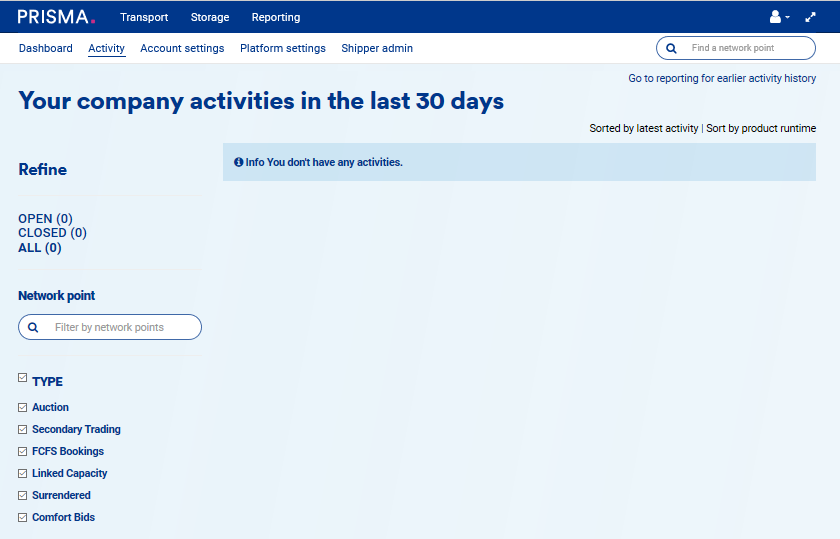Open Go to reporting for earlier activity history
Screen dimensions: 840x539
click(x=721, y=78)
